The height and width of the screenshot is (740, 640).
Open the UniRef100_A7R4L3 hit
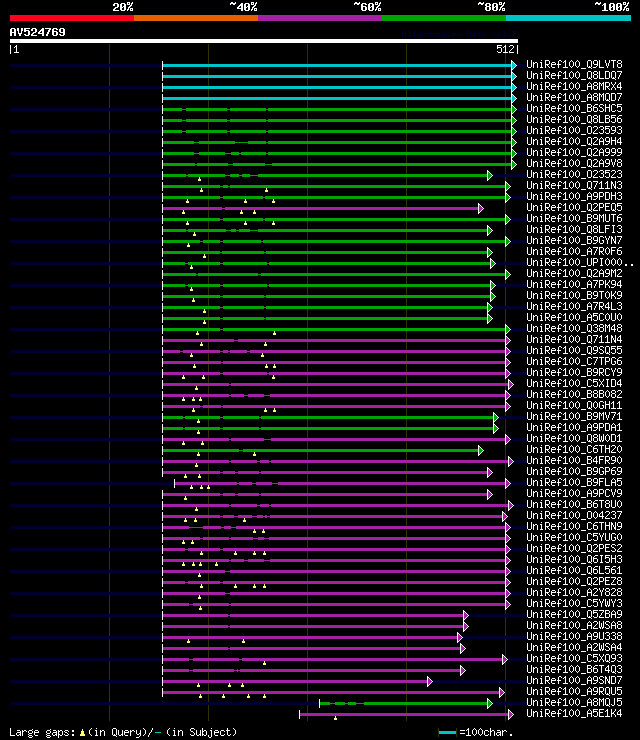(x=574, y=307)
